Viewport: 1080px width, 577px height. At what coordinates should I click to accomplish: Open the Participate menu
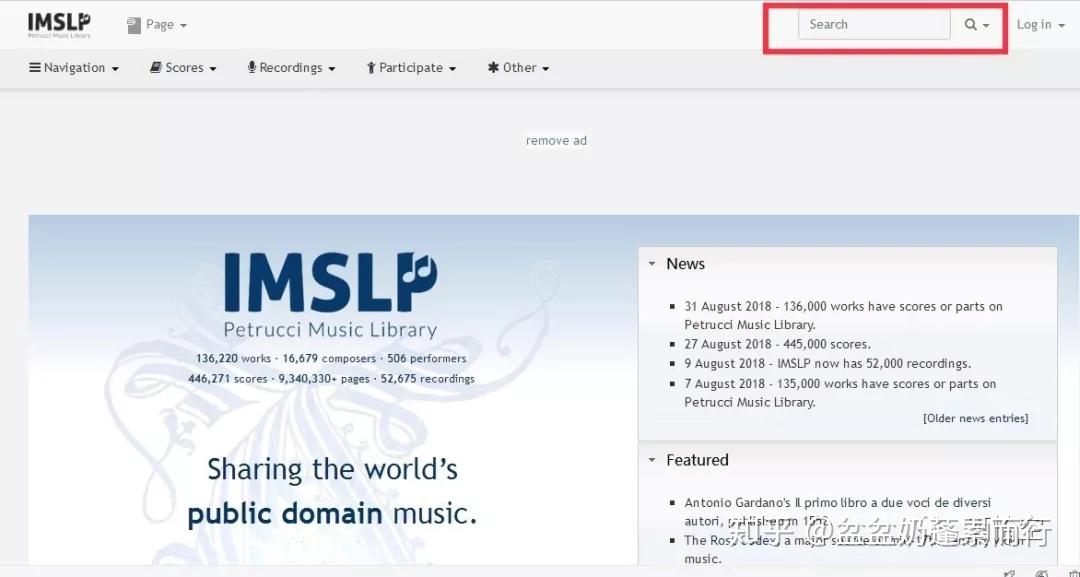pos(410,67)
